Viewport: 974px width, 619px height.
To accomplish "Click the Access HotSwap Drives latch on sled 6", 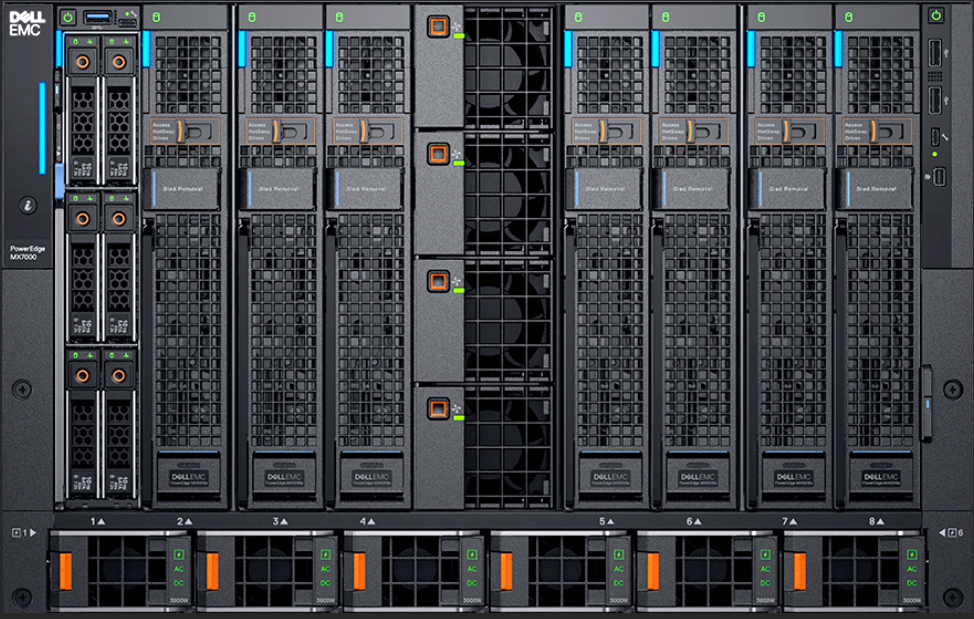I will click(694, 131).
